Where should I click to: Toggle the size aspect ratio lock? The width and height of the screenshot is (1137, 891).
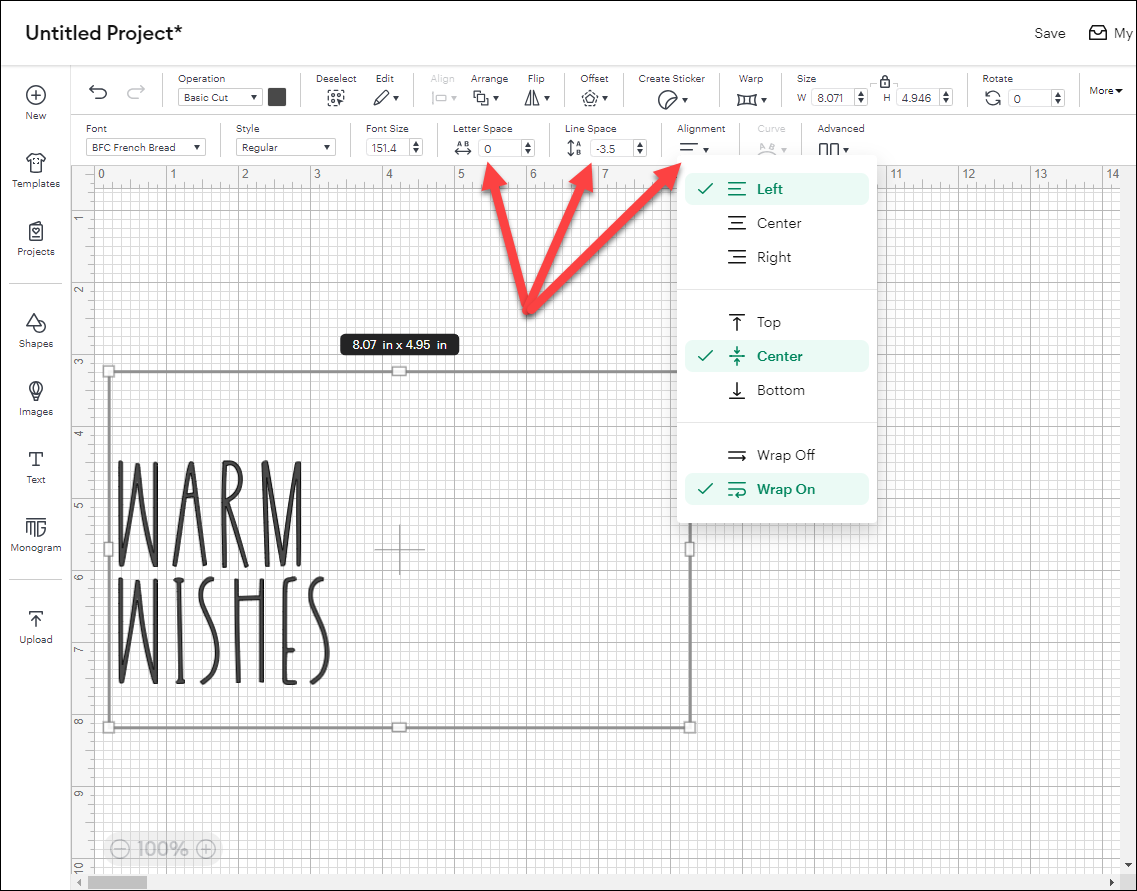(884, 82)
